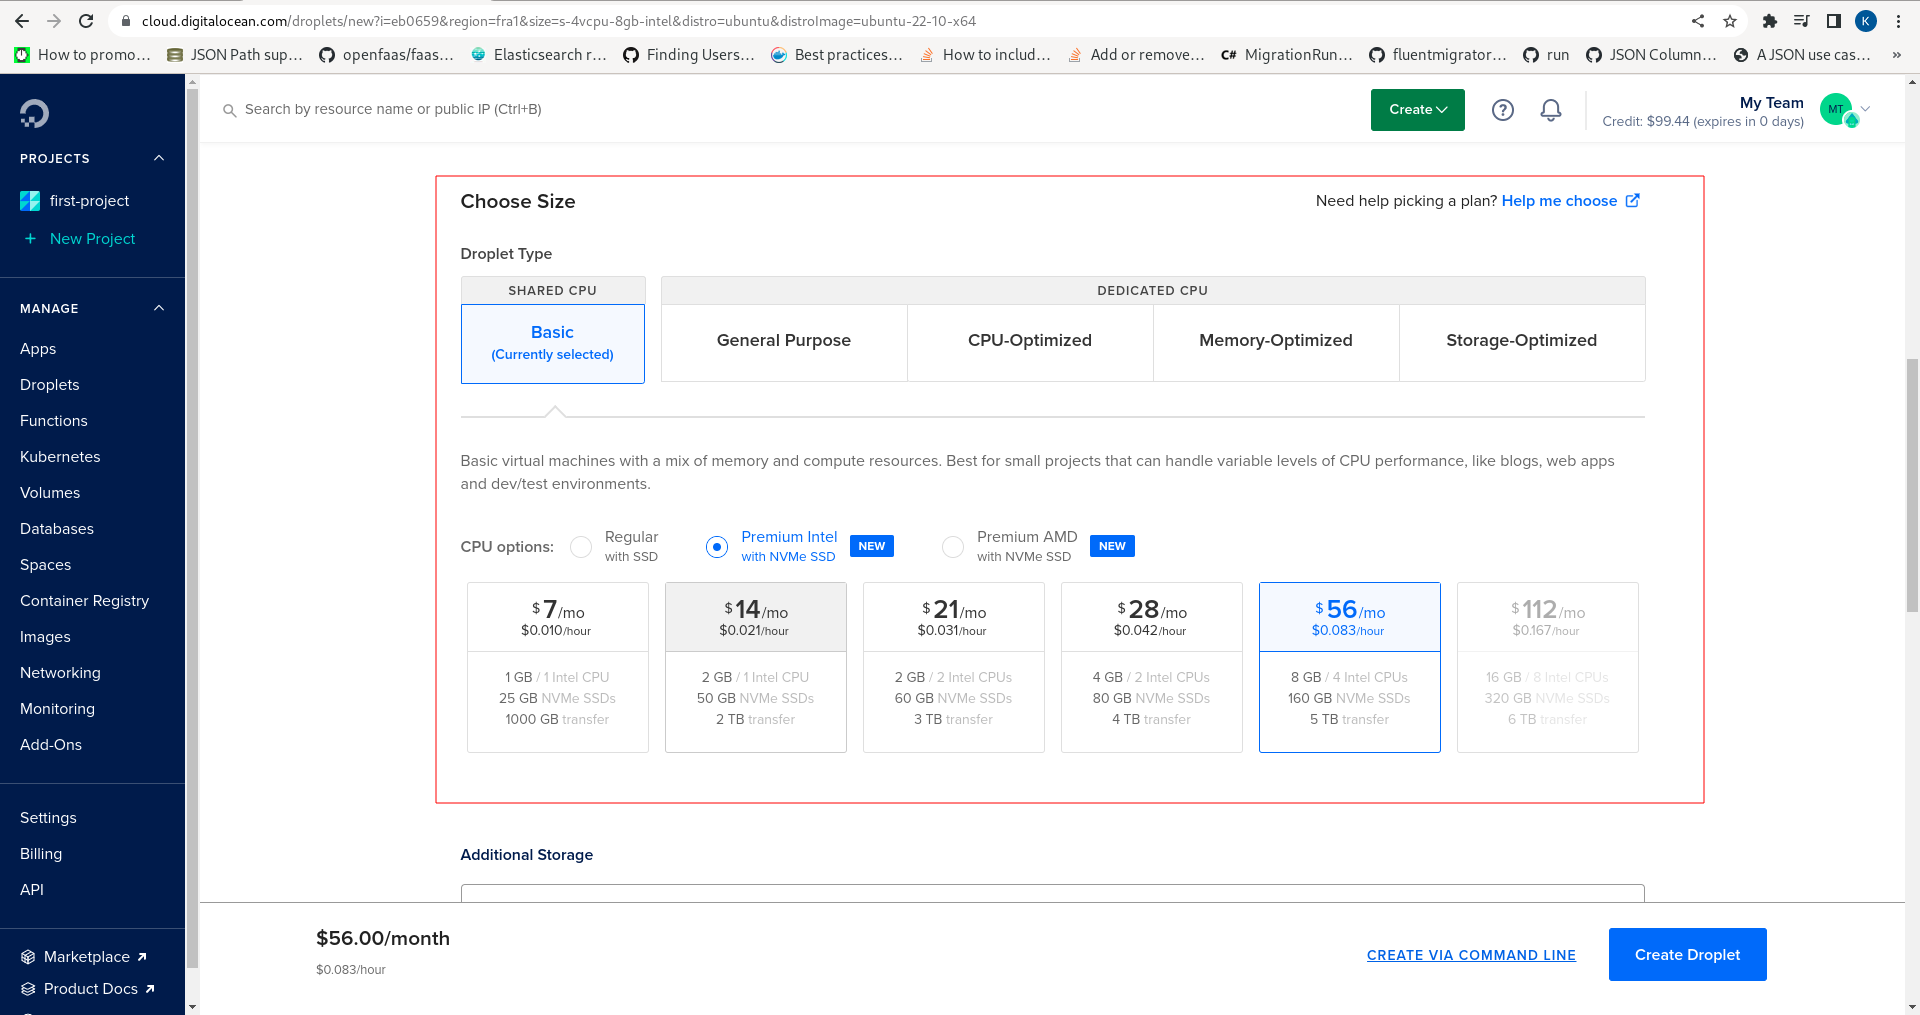The width and height of the screenshot is (1920, 1015).
Task: Select the General Purpose droplet type
Action: tap(784, 341)
